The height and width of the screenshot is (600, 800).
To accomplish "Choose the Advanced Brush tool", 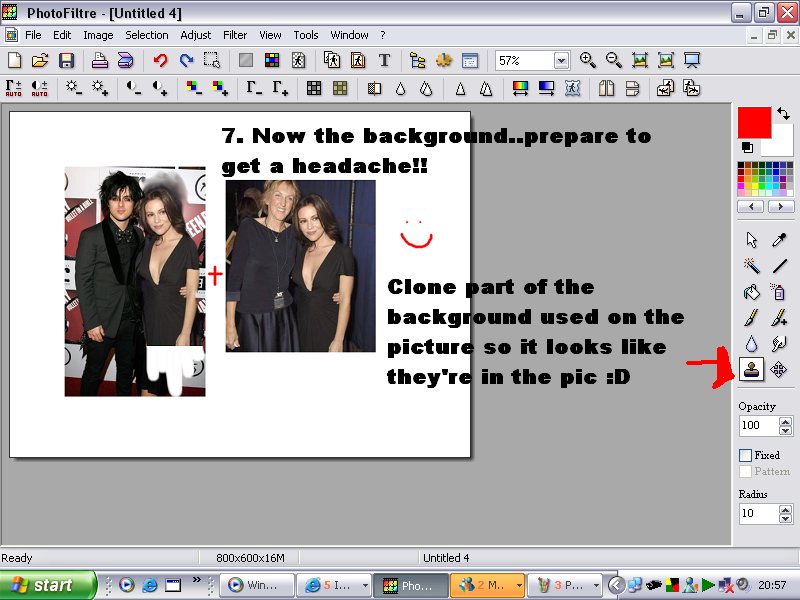I will (x=779, y=318).
